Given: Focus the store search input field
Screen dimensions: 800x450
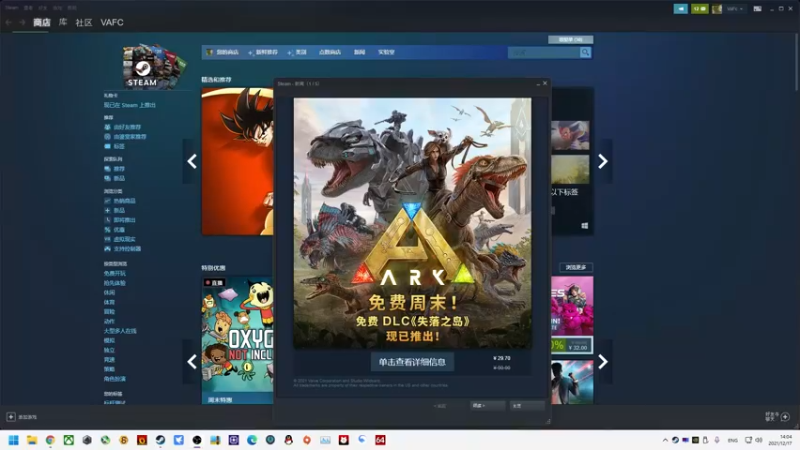Looking at the screenshot, I should (x=544, y=52).
